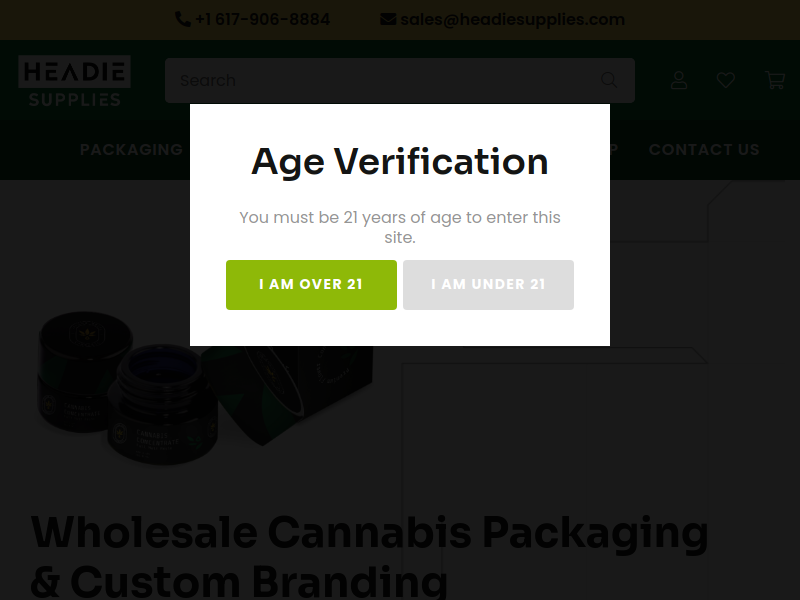Screen dimensions: 800x600
Task: Click the Age Verification heading
Action: [x=400, y=162]
